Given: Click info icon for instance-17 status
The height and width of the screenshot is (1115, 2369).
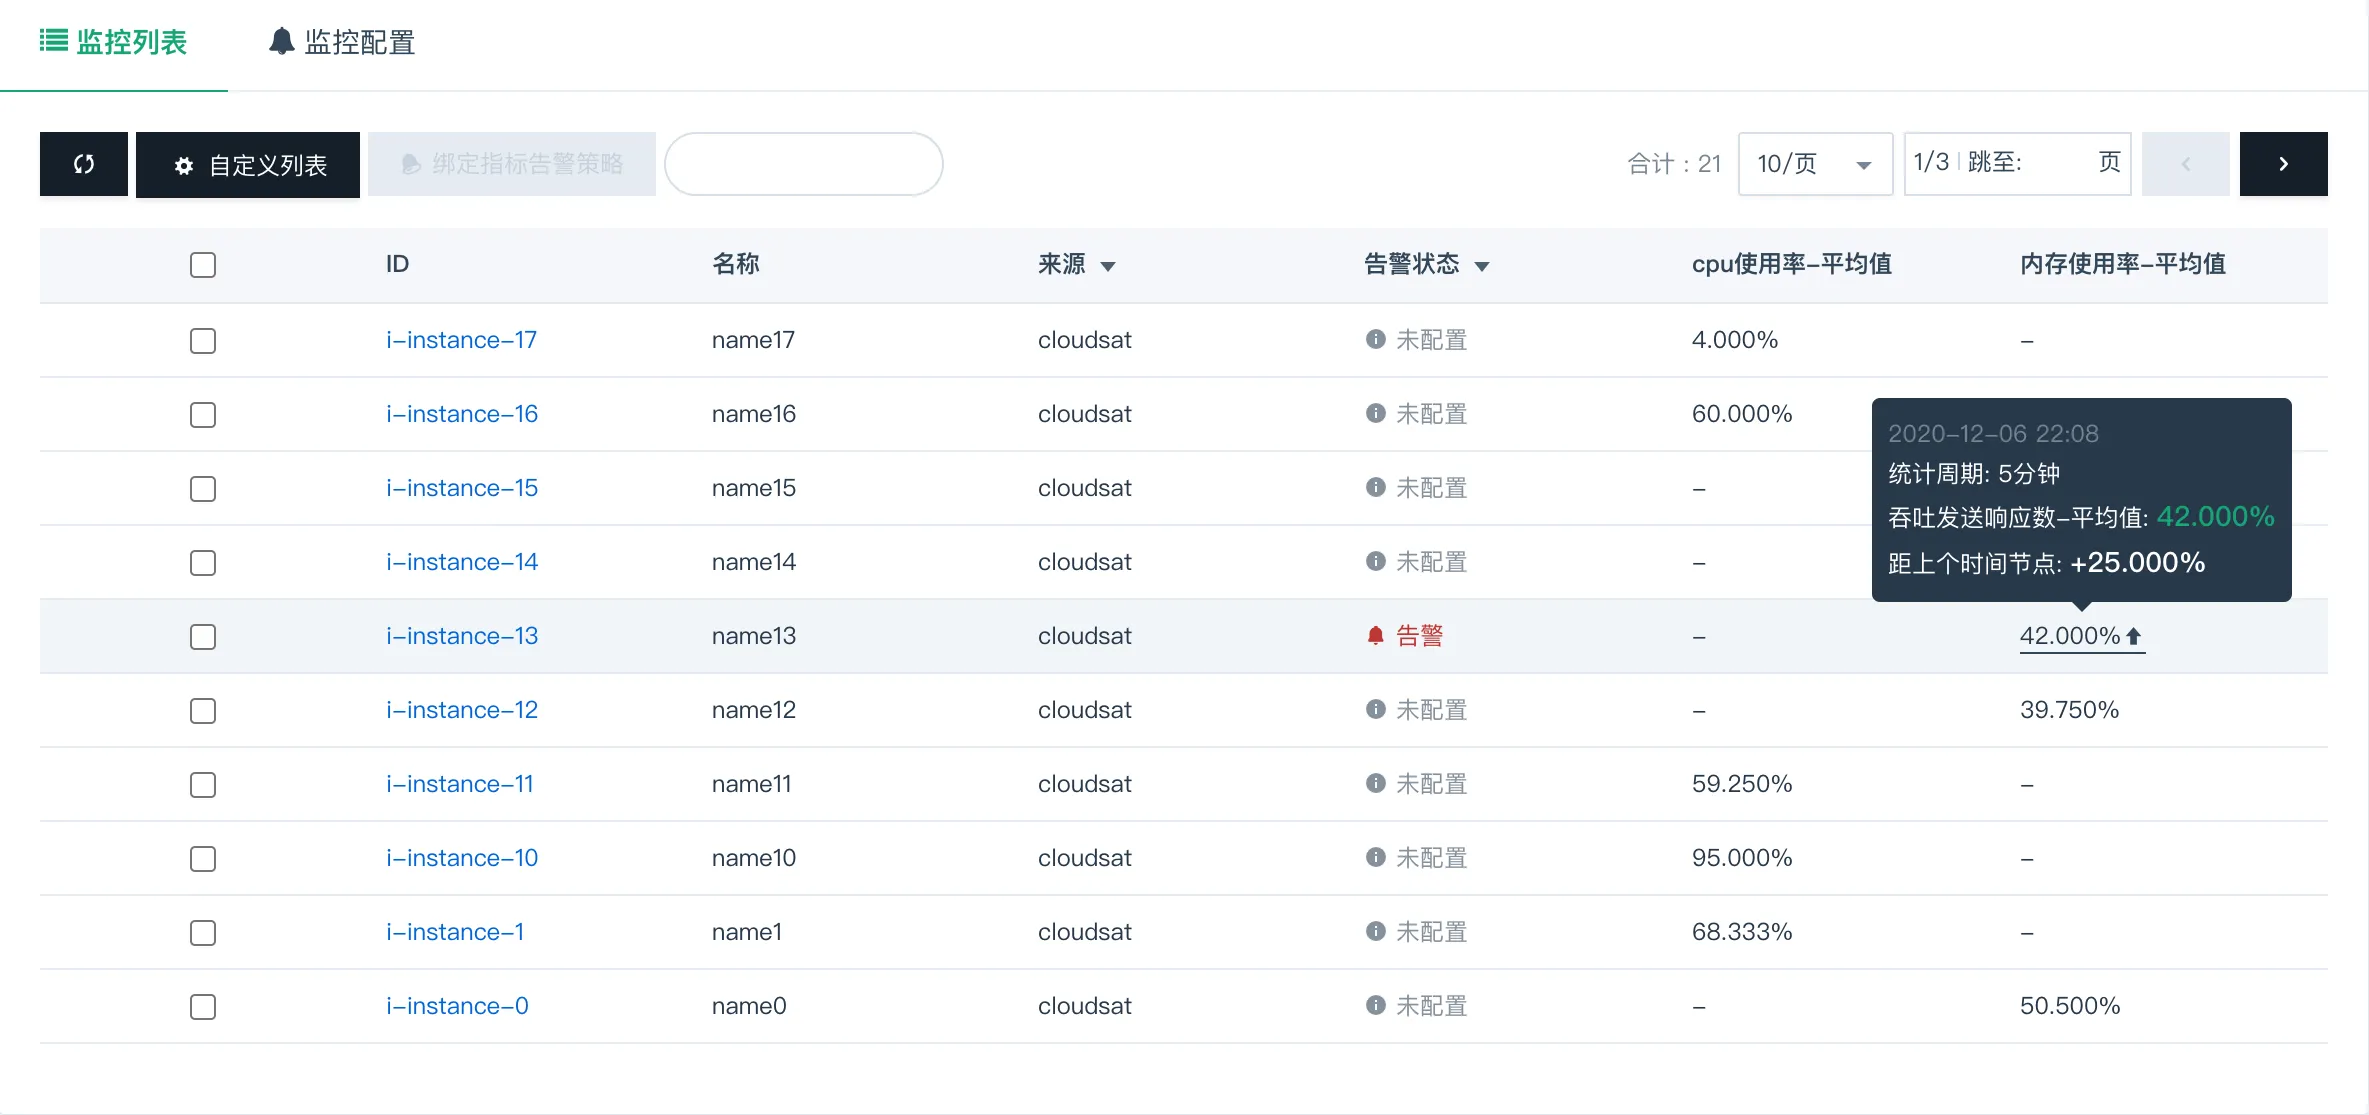Looking at the screenshot, I should click(x=1375, y=340).
